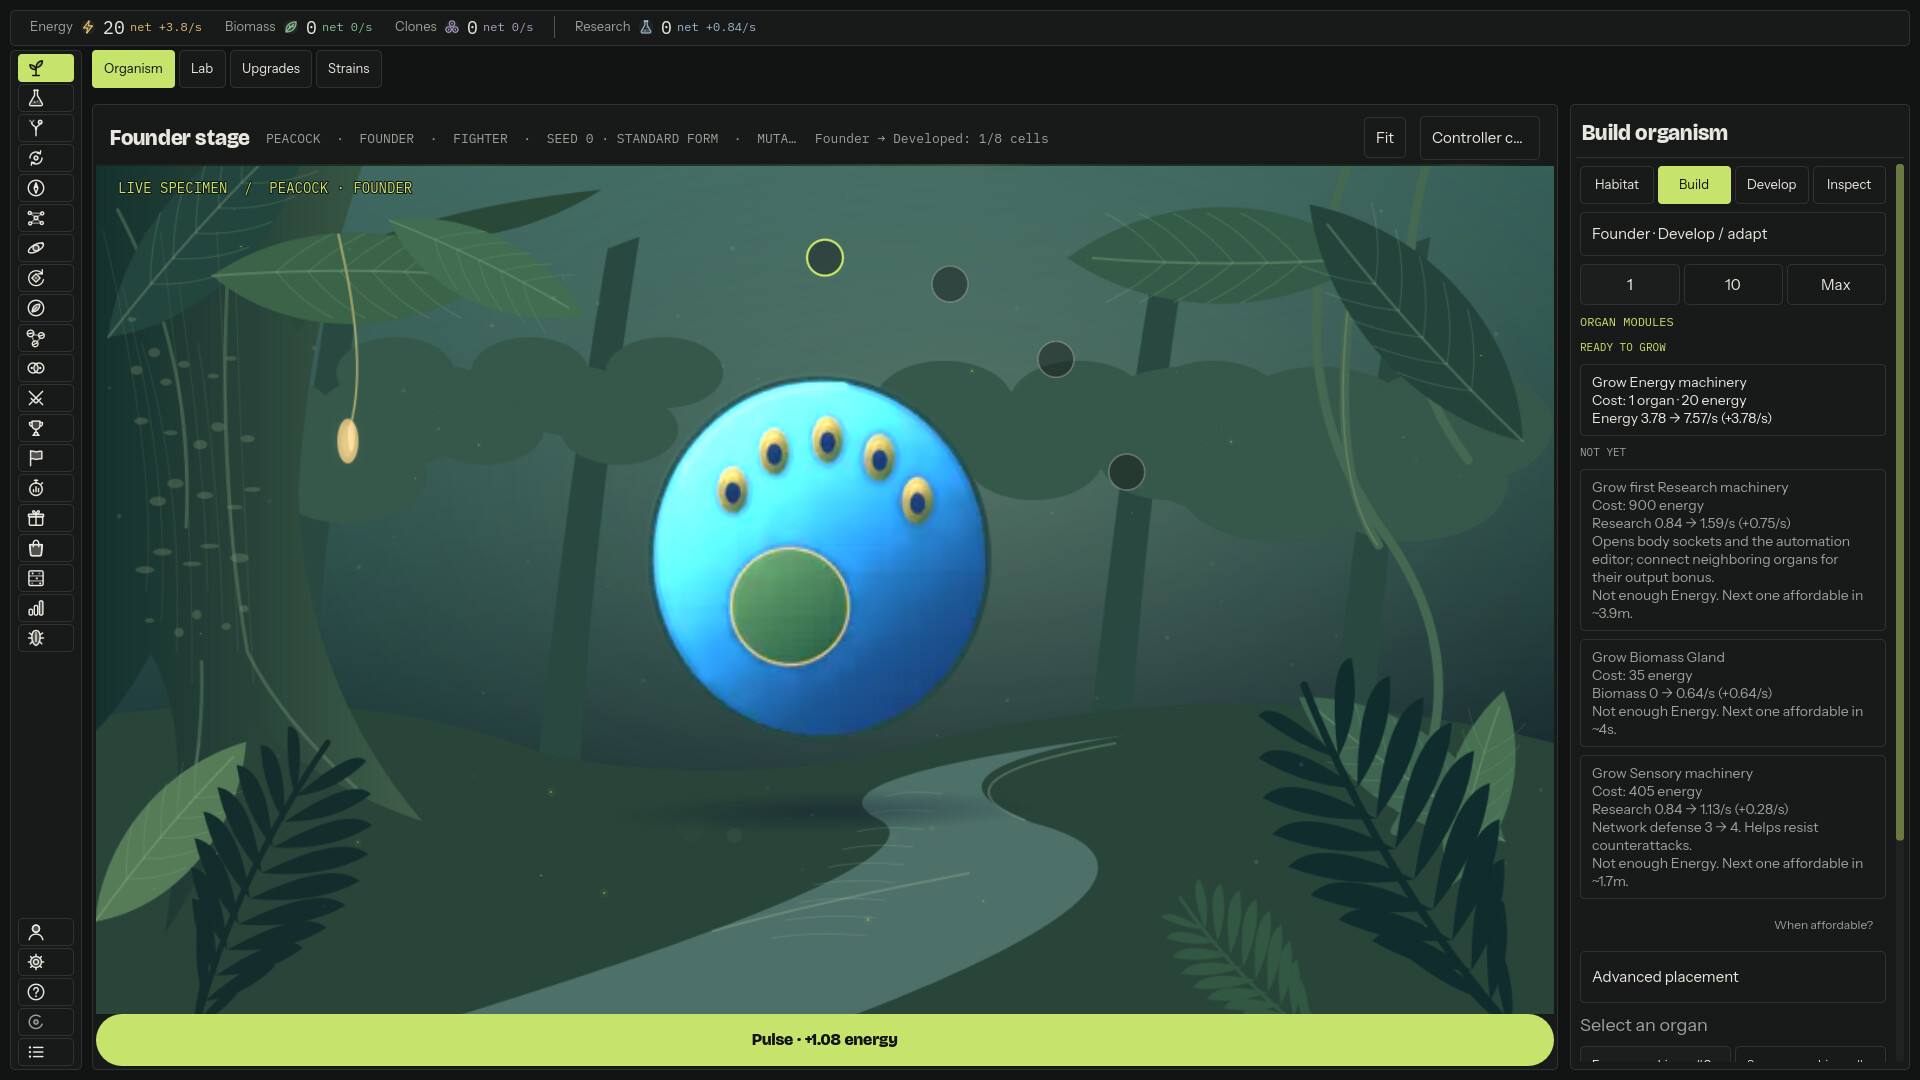The width and height of the screenshot is (1920, 1080).
Task: Switch to the Upgrades tab
Action: 271,69
